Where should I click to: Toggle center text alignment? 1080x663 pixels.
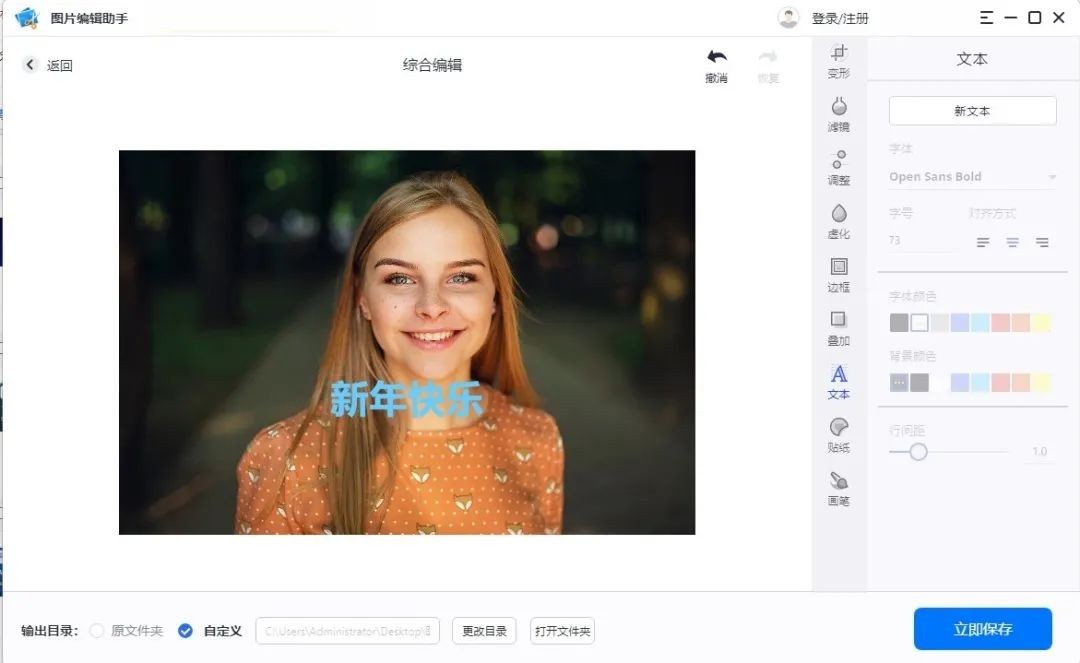1013,242
